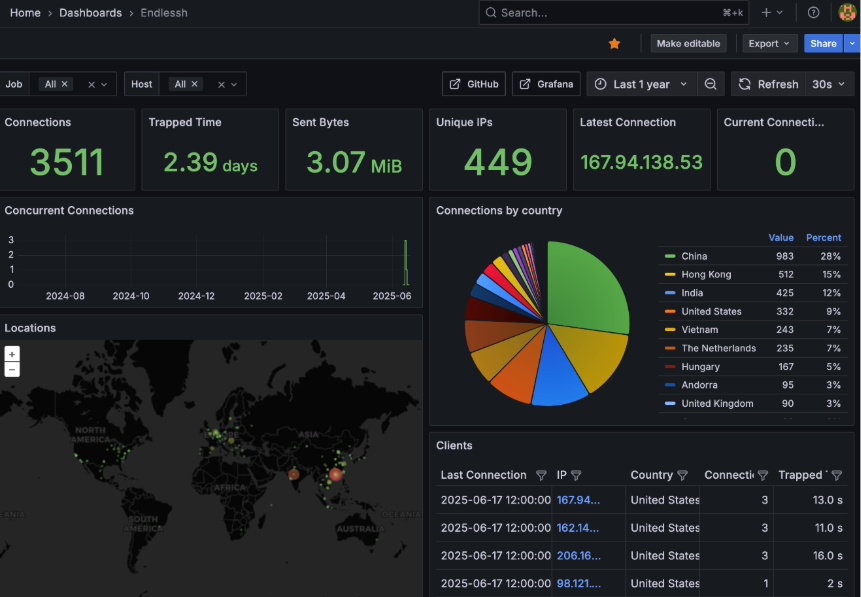Screen dimensions: 861x597
Task: Remove the All chip from Job filter
Action: (65, 85)
